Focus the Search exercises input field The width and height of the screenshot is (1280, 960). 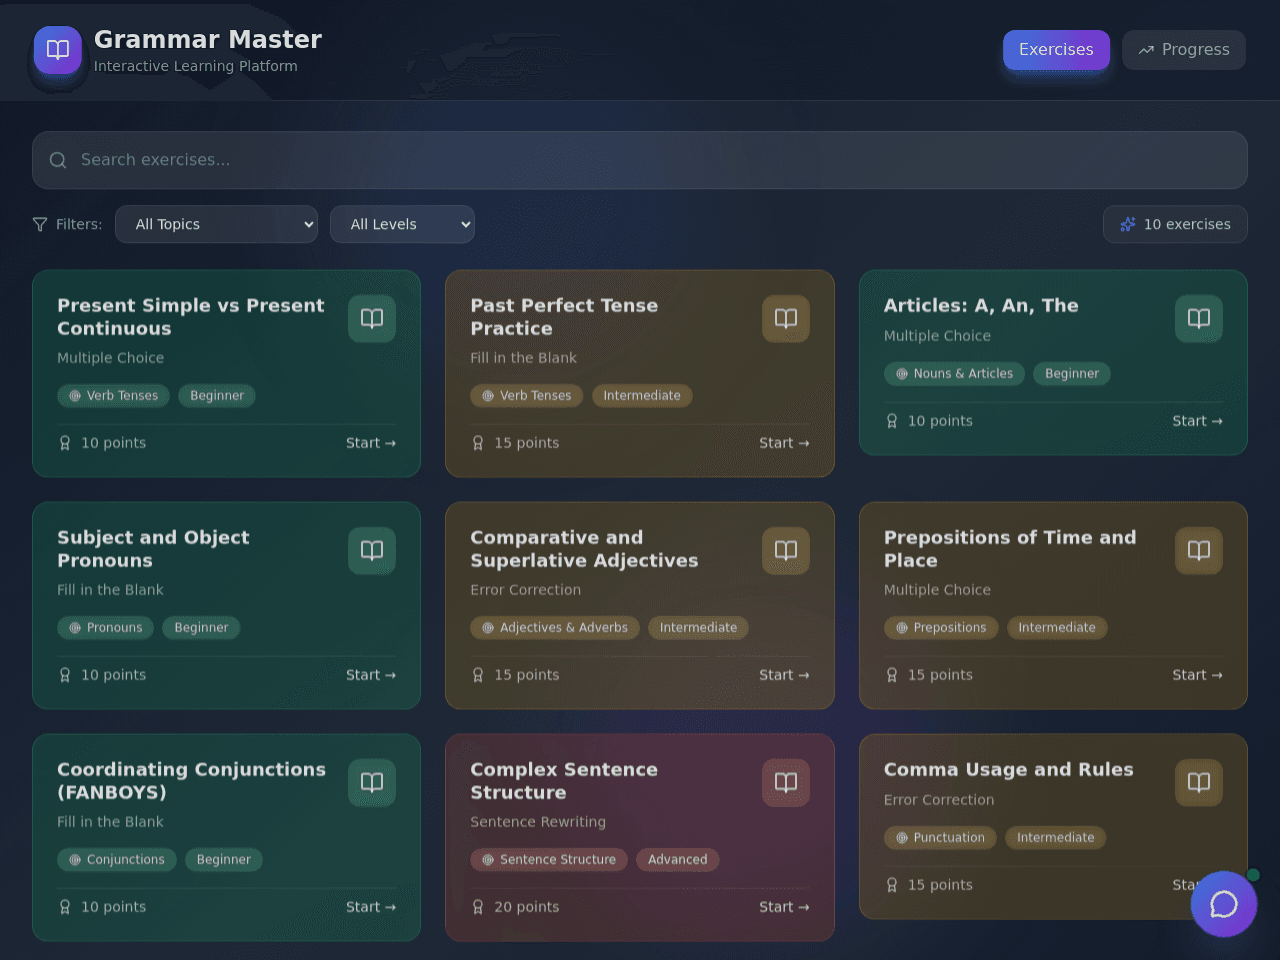[640, 160]
